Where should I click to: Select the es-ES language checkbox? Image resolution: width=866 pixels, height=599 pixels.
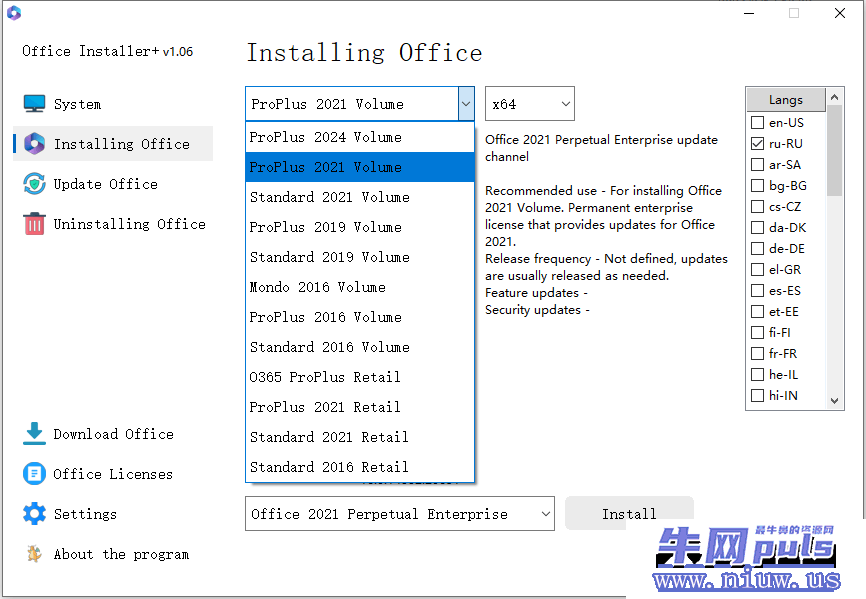point(757,290)
